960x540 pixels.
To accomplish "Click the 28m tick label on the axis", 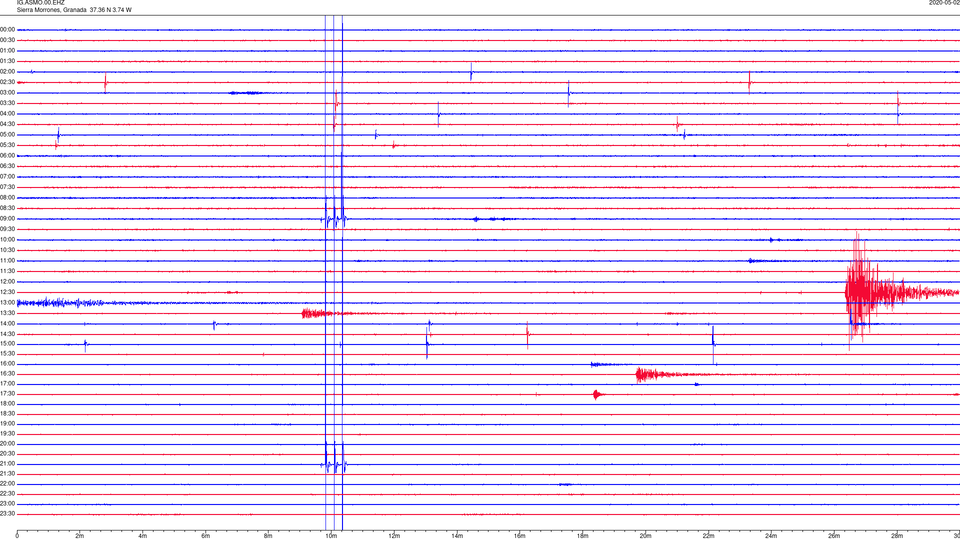I will tap(897, 536).
